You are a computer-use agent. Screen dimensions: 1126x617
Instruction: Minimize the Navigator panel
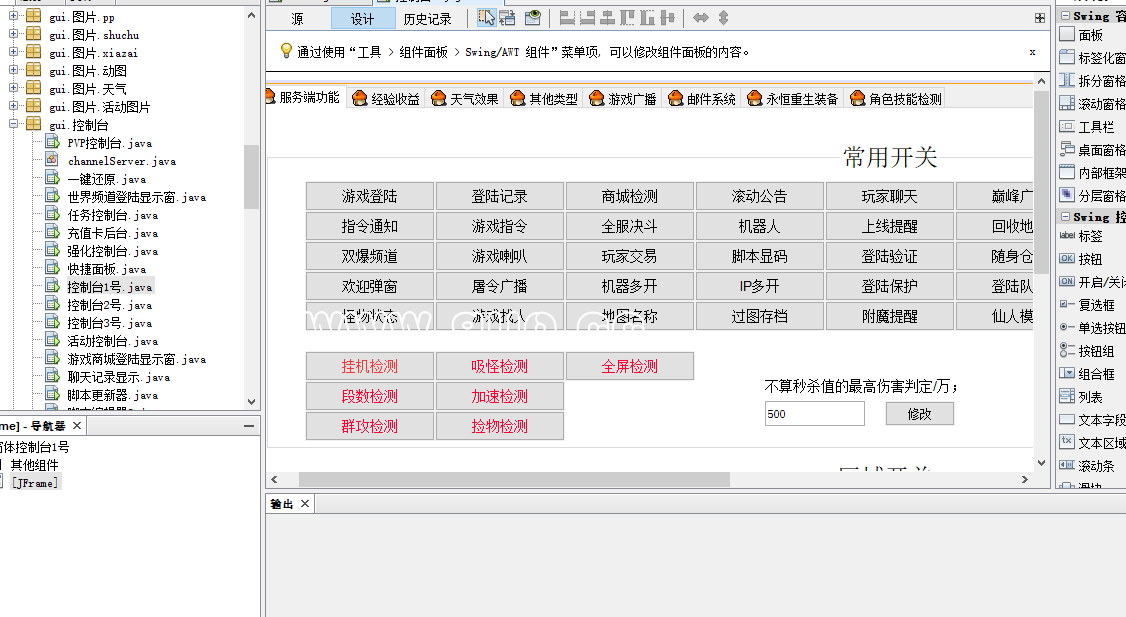pos(248,426)
